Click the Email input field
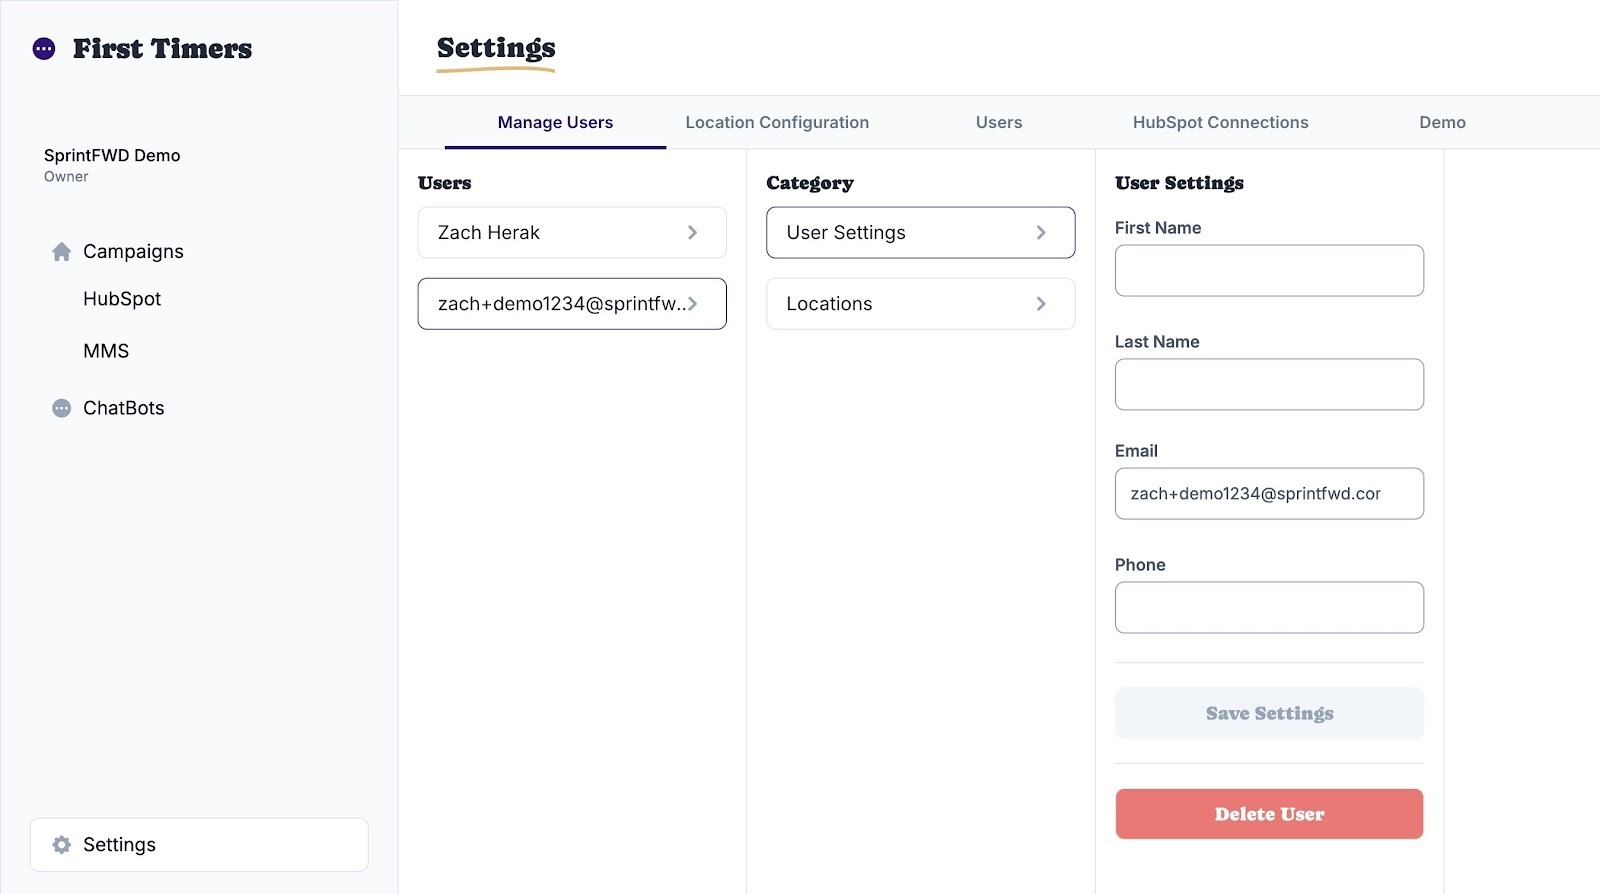Viewport: 1600px width, 894px height. (1269, 494)
